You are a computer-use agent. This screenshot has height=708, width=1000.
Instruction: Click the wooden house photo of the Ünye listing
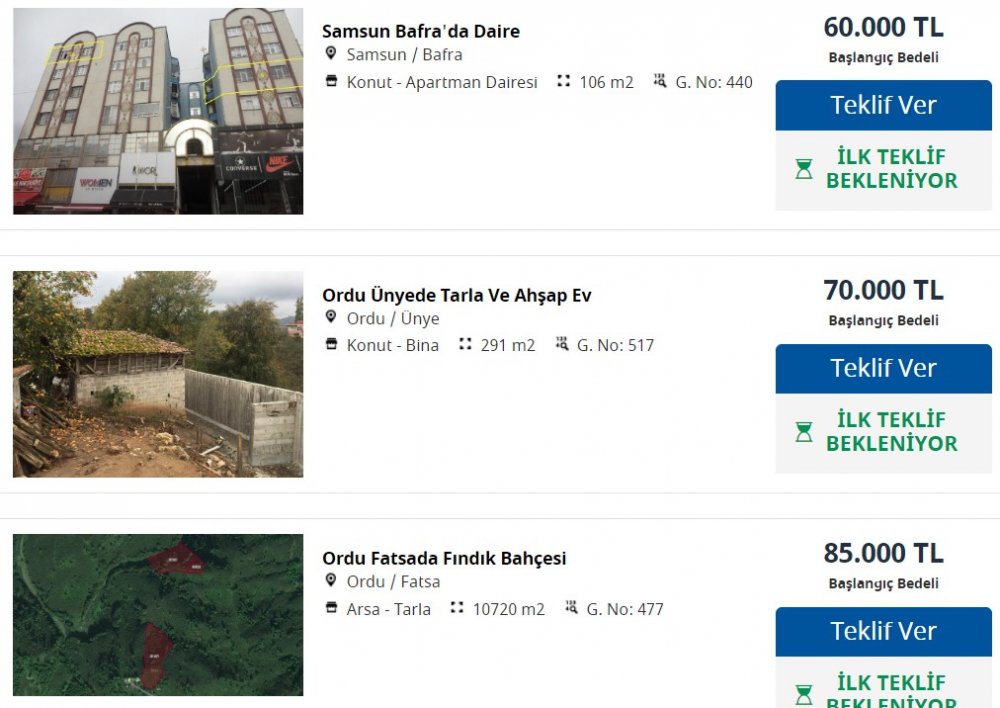pos(156,373)
